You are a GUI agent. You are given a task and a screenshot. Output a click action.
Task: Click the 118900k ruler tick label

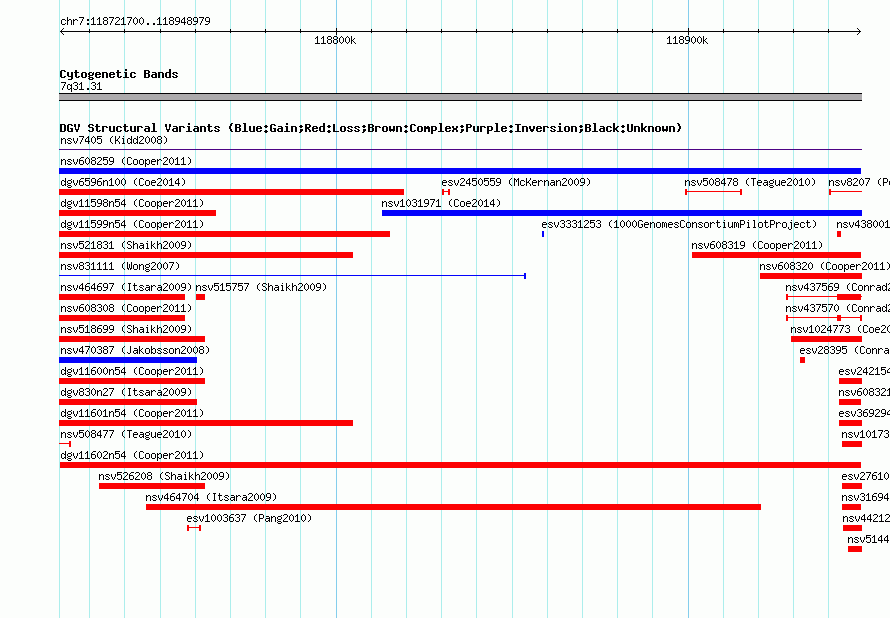coord(687,40)
